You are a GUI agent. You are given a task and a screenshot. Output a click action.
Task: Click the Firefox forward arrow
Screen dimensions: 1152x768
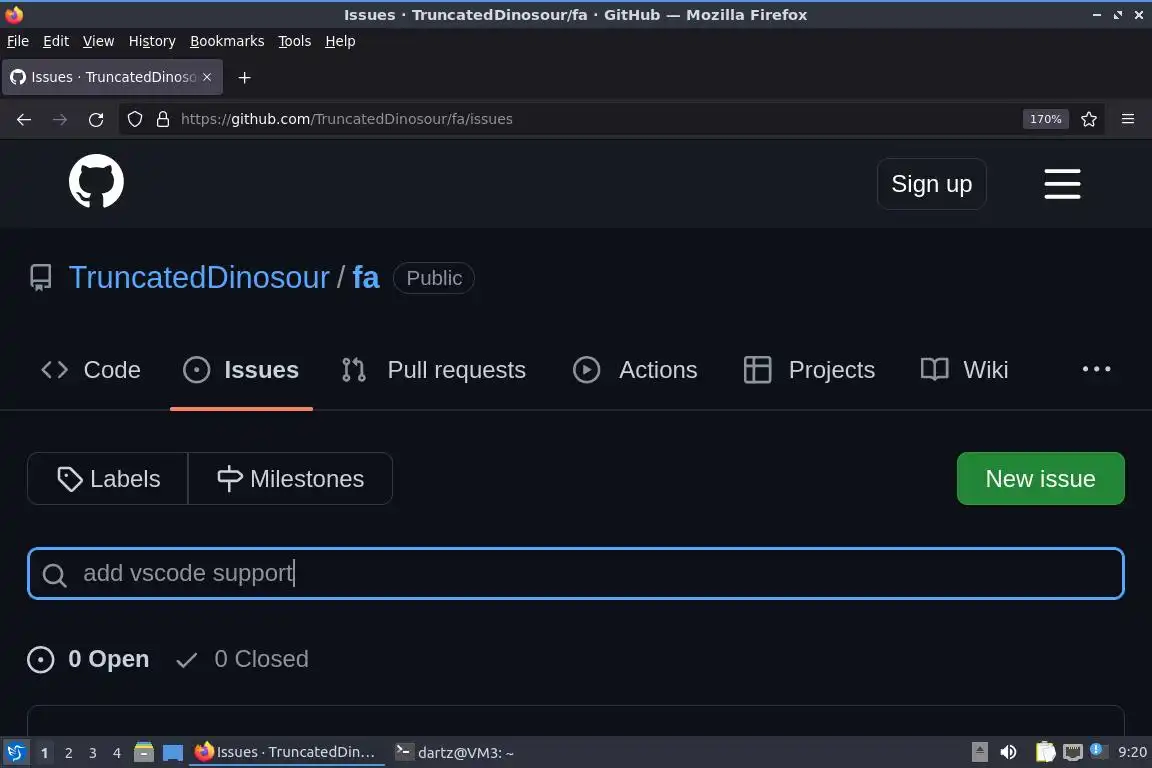[60, 119]
